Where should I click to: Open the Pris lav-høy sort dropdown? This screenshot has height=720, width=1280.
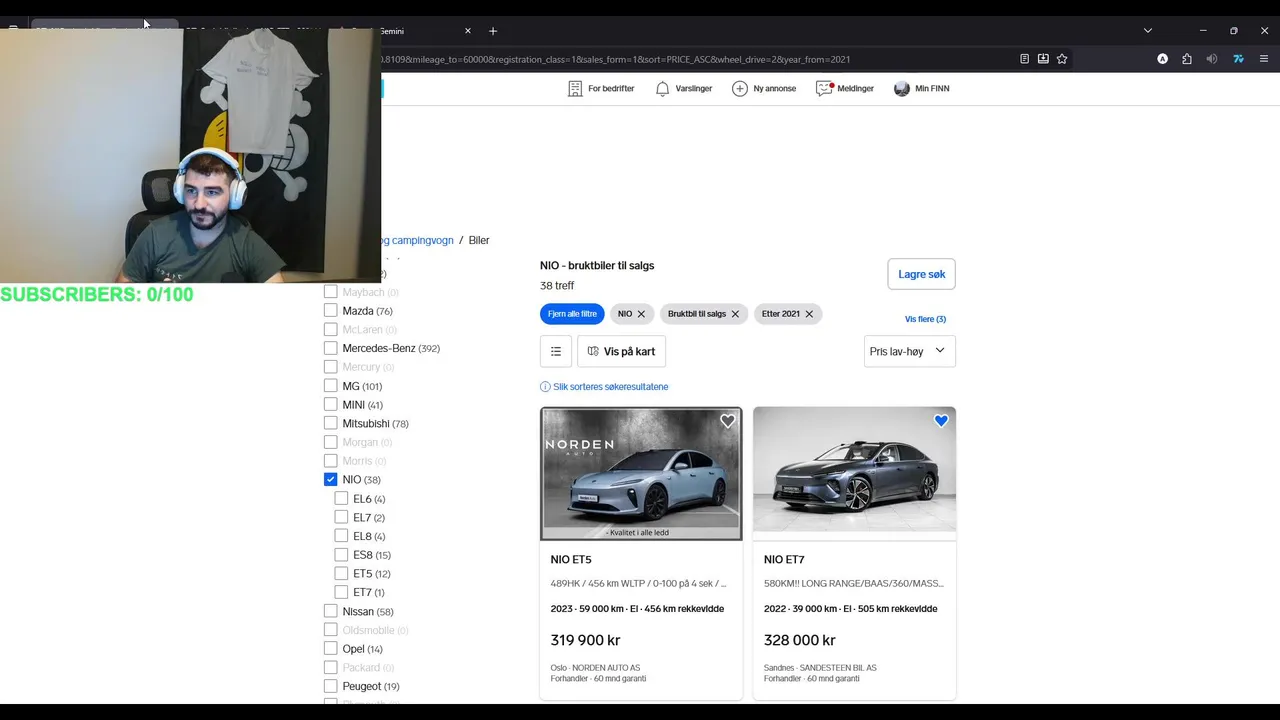910,351
